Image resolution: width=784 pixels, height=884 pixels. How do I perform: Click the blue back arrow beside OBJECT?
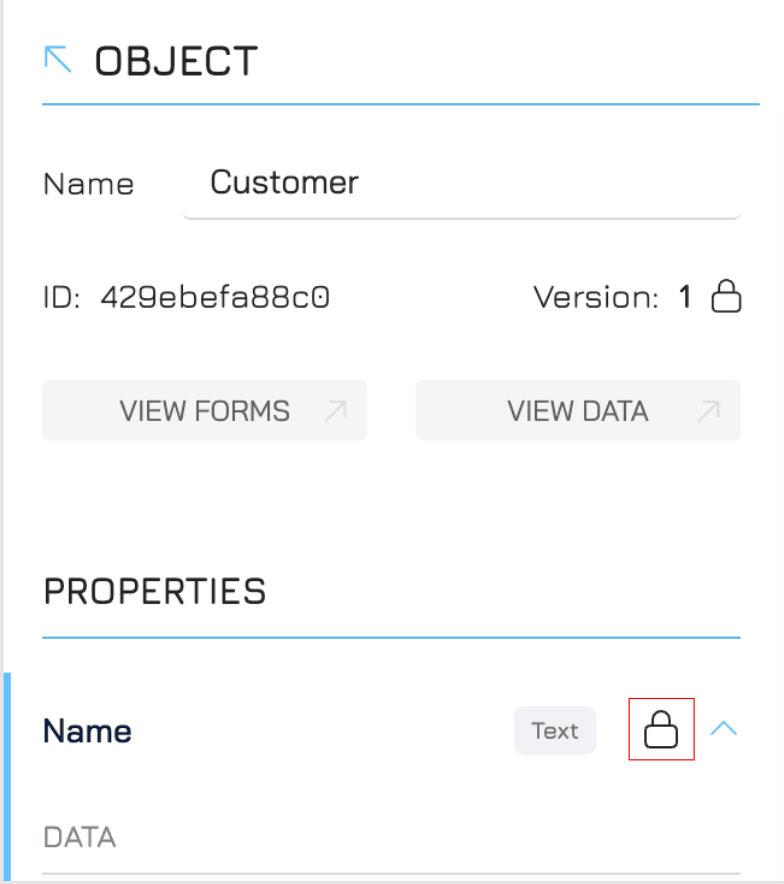[x=57, y=59]
